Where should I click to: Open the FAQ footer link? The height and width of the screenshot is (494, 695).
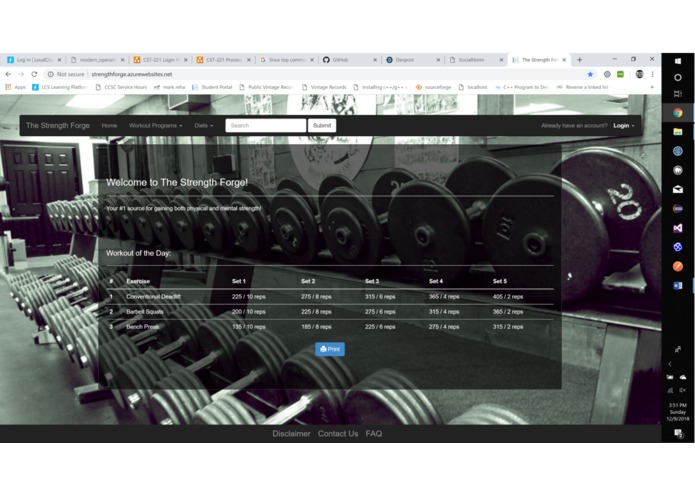374,434
